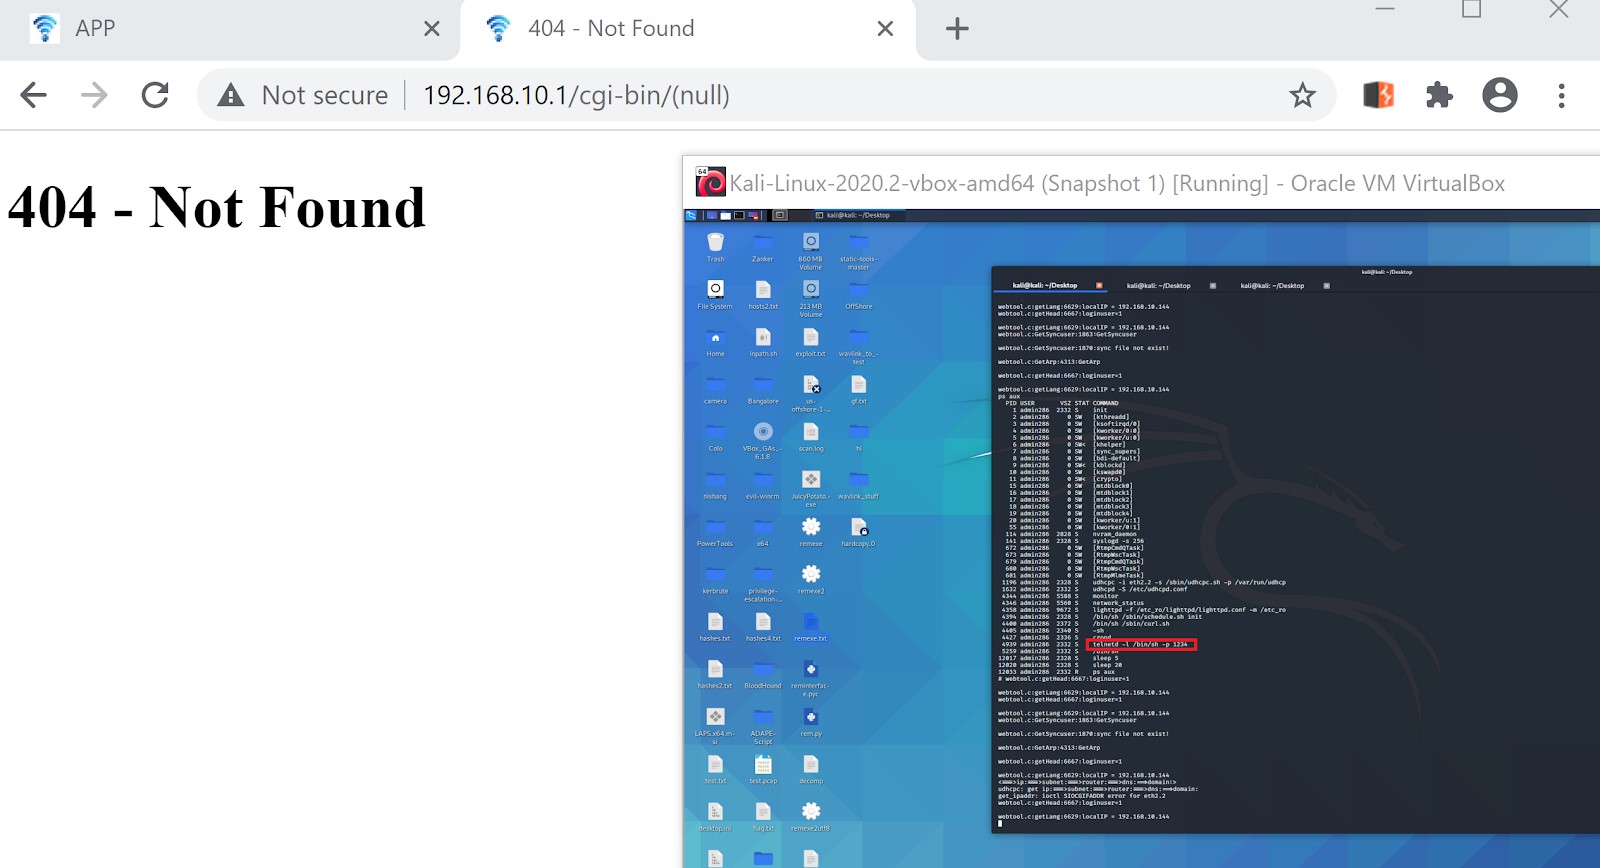Reload the 404 page

(155, 95)
